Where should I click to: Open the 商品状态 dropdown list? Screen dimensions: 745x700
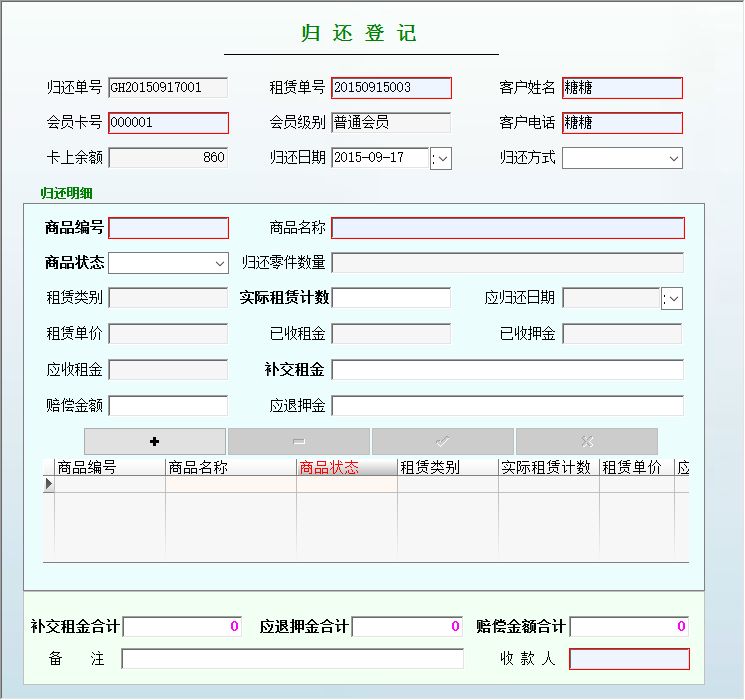[220, 263]
